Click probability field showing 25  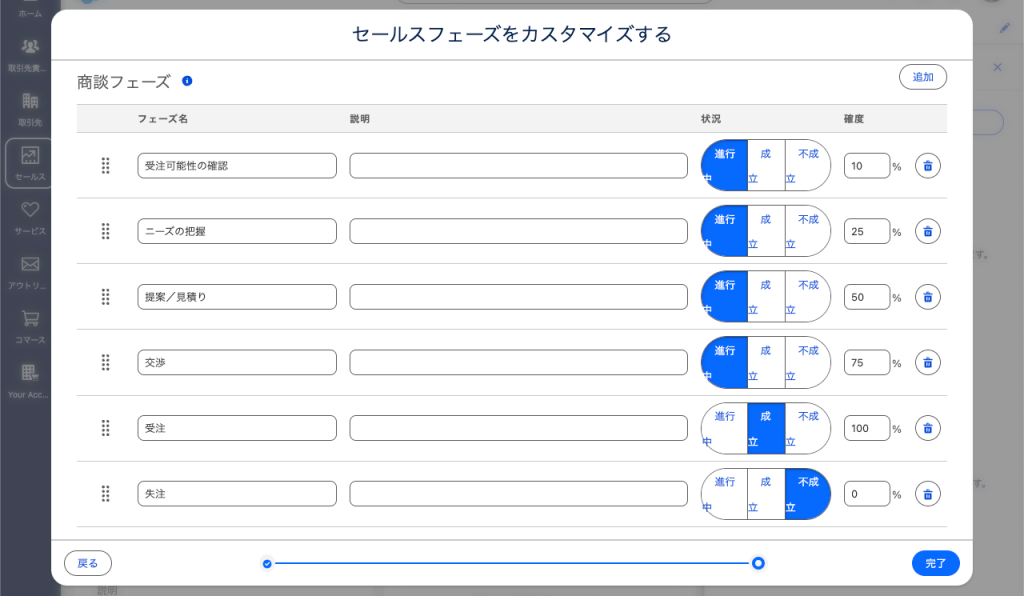pos(867,231)
